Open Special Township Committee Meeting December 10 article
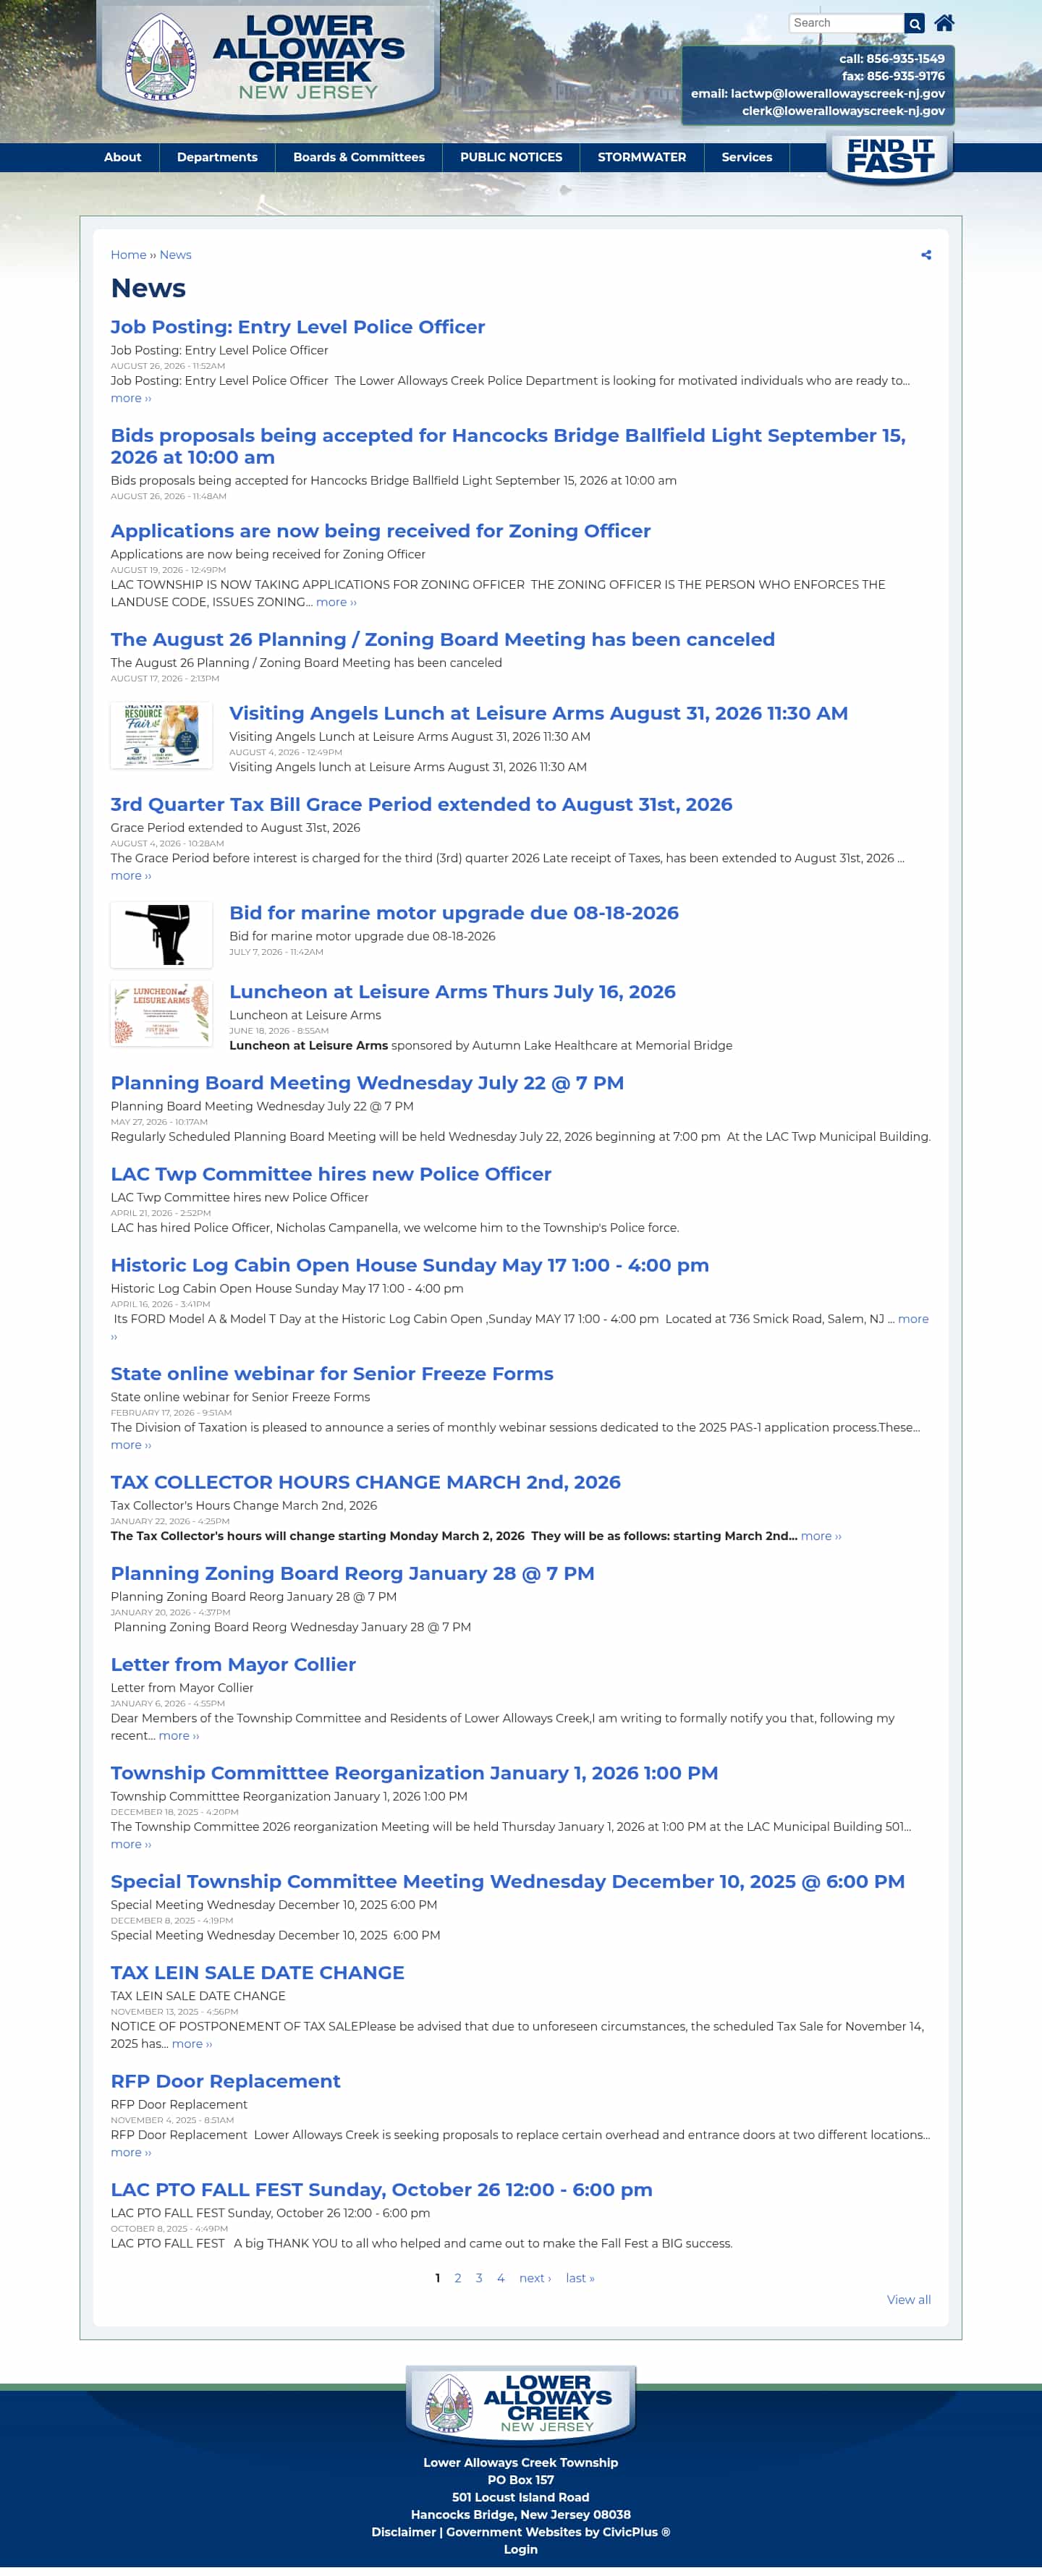 point(508,1881)
